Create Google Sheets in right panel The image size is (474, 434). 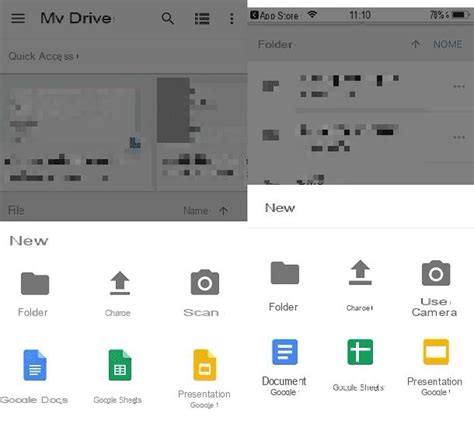point(359,365)
